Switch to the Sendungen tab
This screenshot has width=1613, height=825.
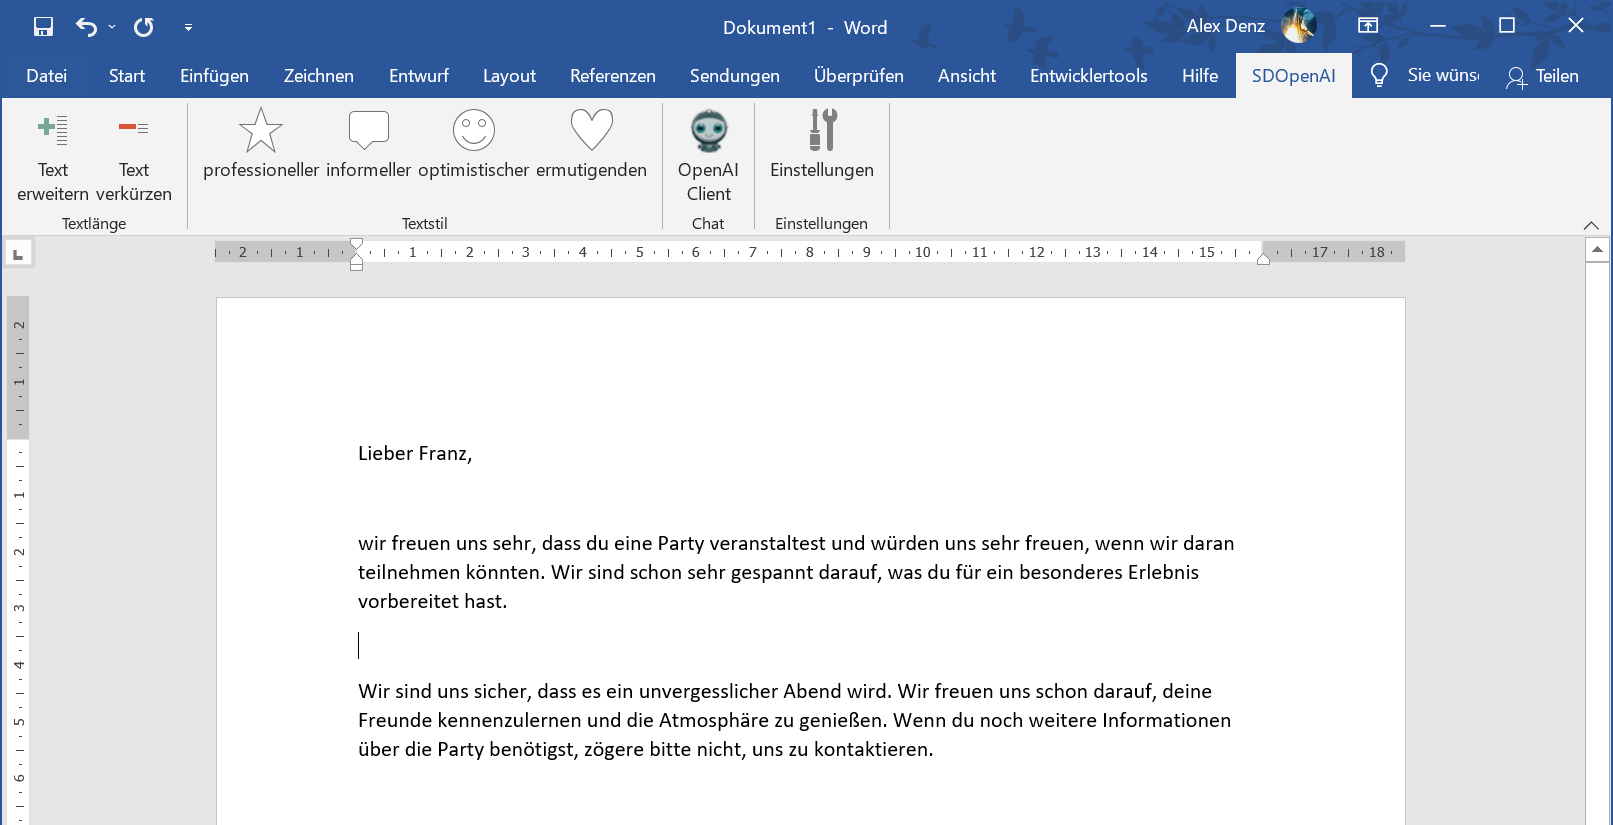point(735,76)
